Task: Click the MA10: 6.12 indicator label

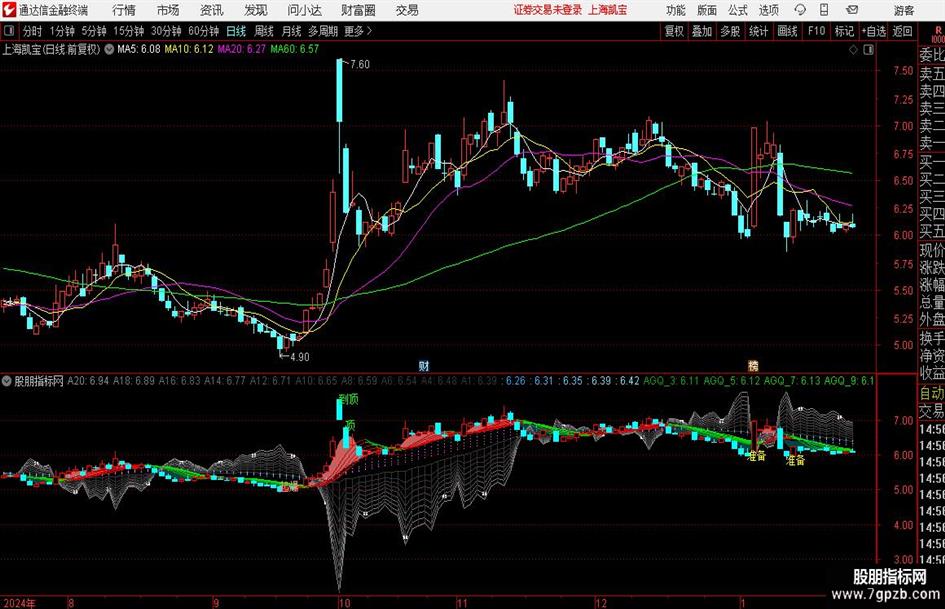Action: pyautogui.click(x=189, y=49)
